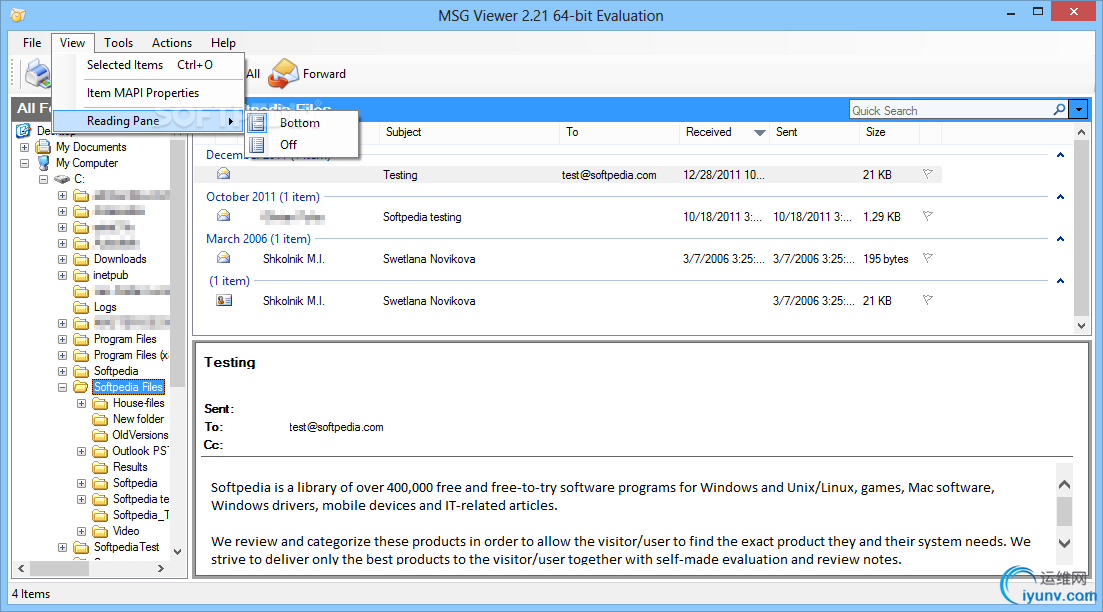This screenshot has width=1103, height=612.
Task: Sort by Subject column header
Action: (470, 132)
